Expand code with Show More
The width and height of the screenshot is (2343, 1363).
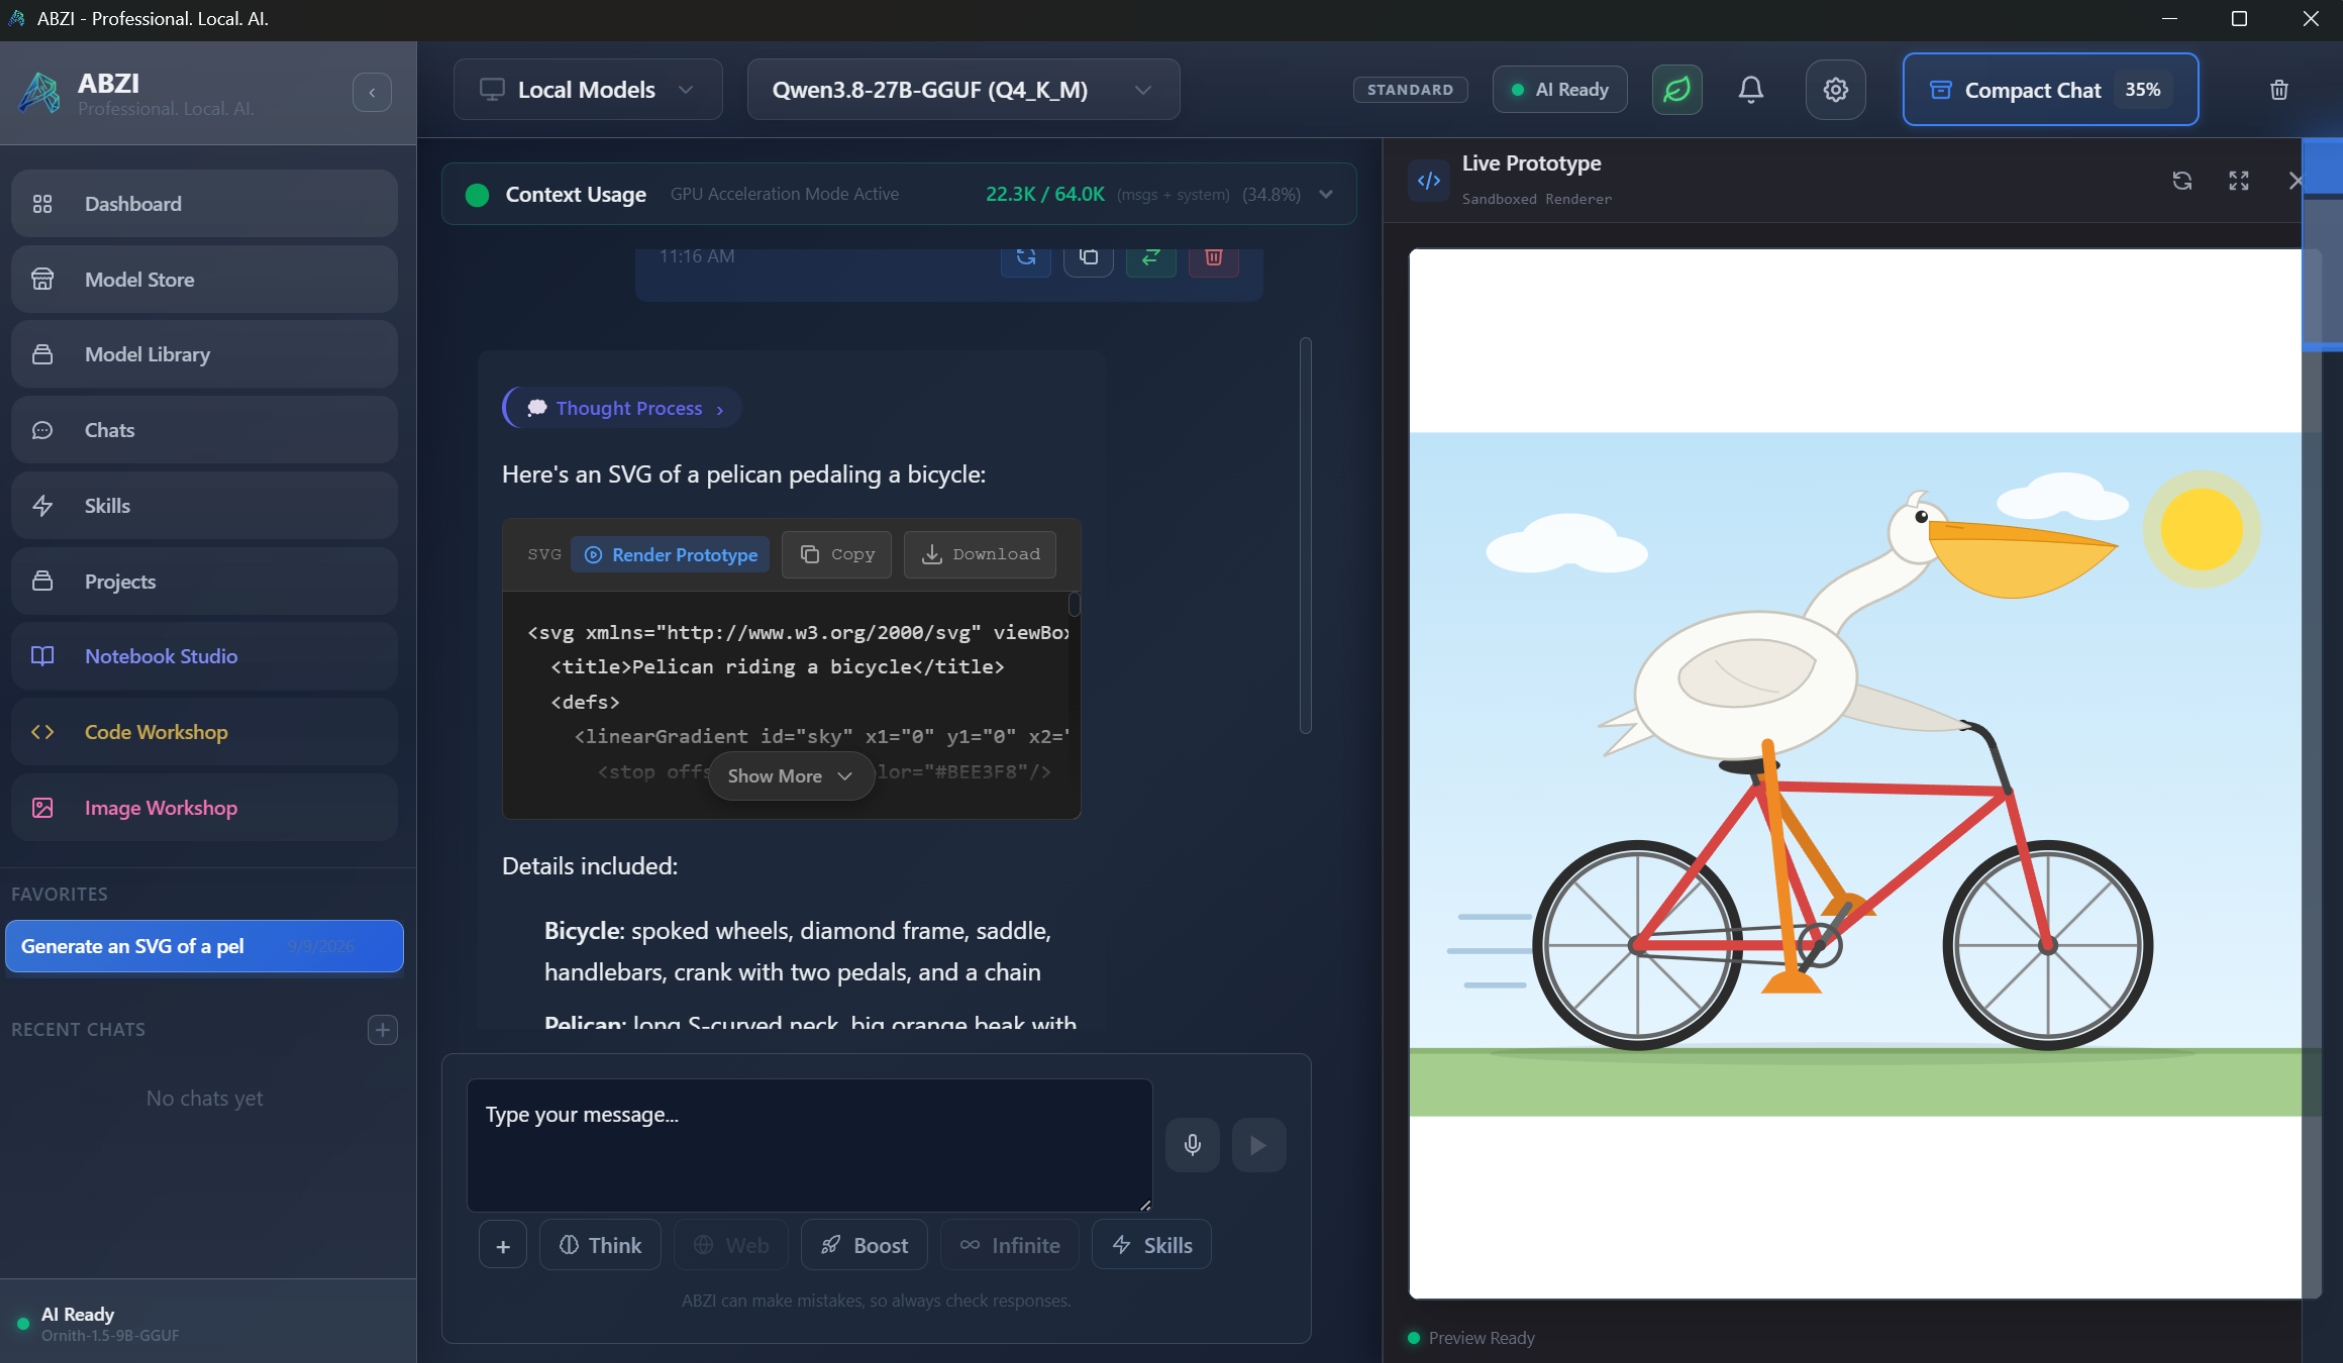(x=791, y=776)
